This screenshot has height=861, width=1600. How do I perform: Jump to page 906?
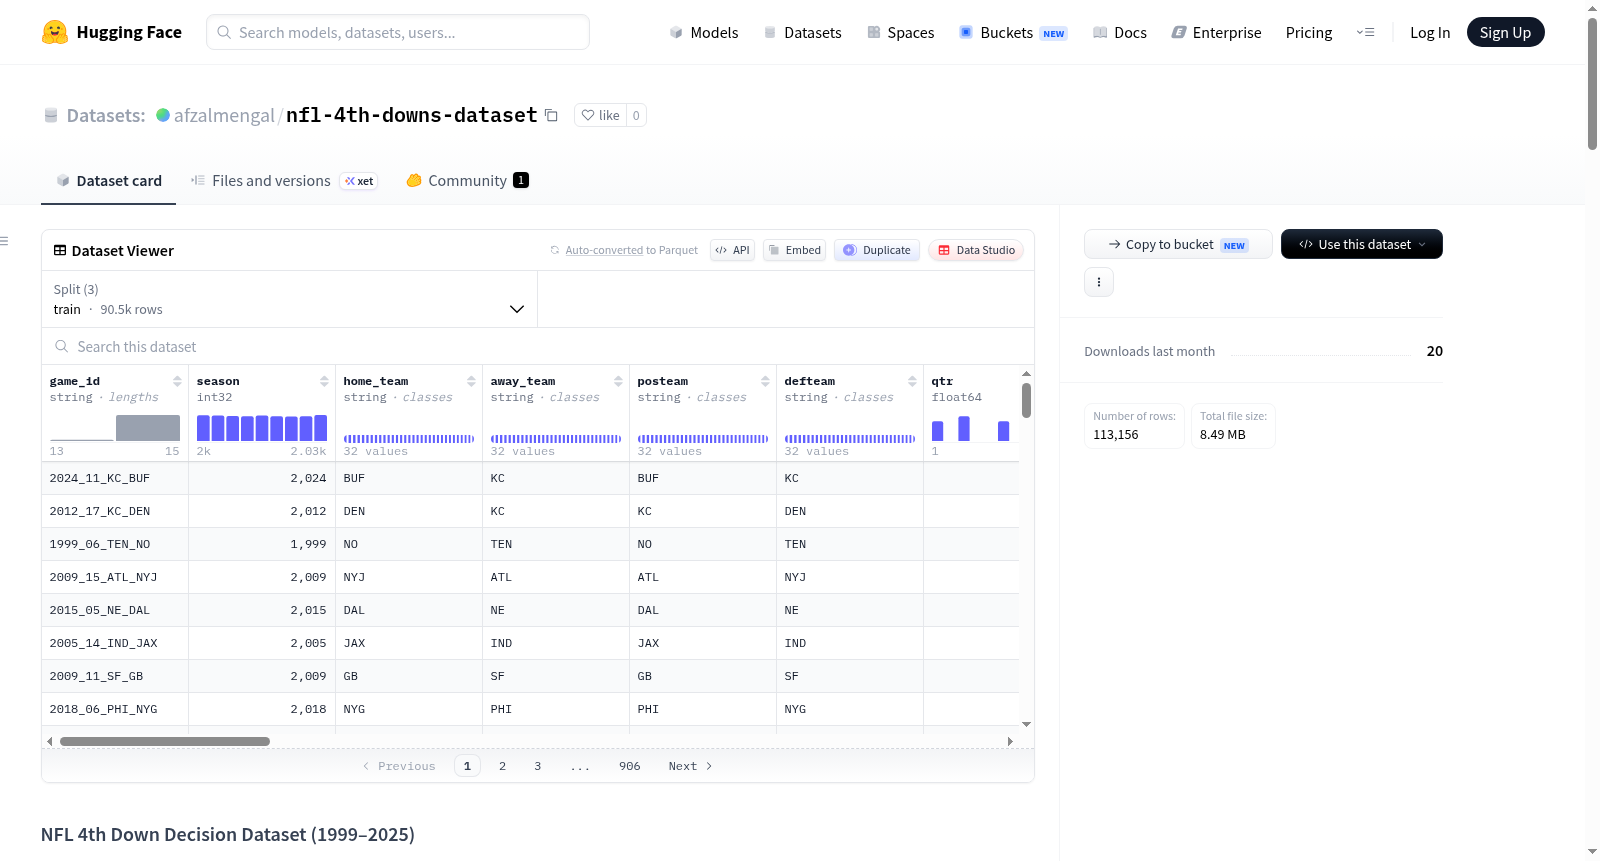[x=629, y=766]
